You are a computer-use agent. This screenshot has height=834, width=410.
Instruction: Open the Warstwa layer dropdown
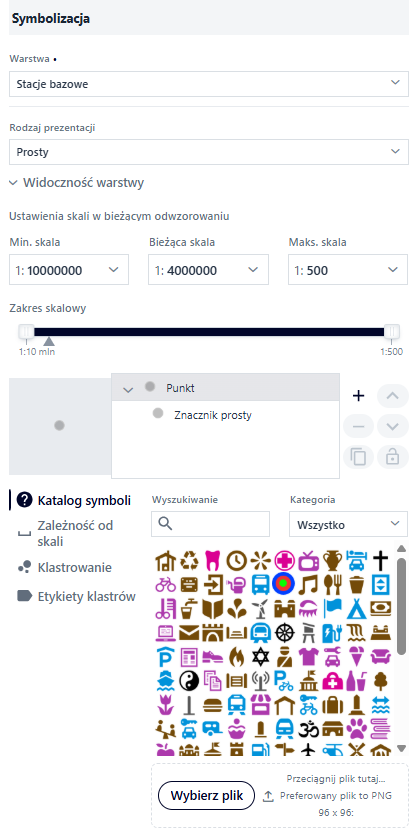coord(208,84)
